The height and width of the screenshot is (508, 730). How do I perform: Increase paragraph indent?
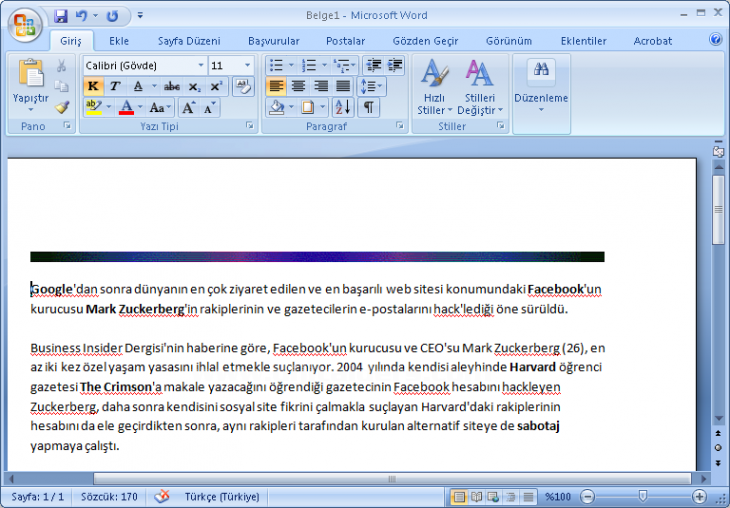tap(395, 65)
